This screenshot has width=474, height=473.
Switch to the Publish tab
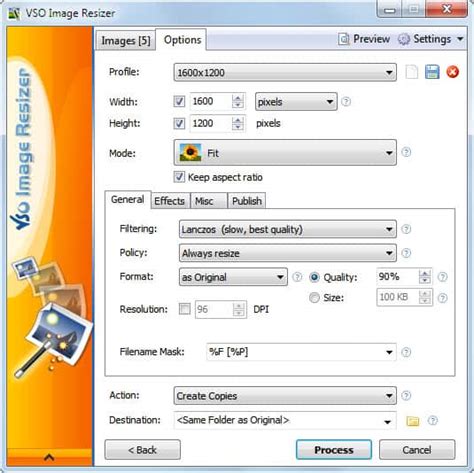coord(247,201)
